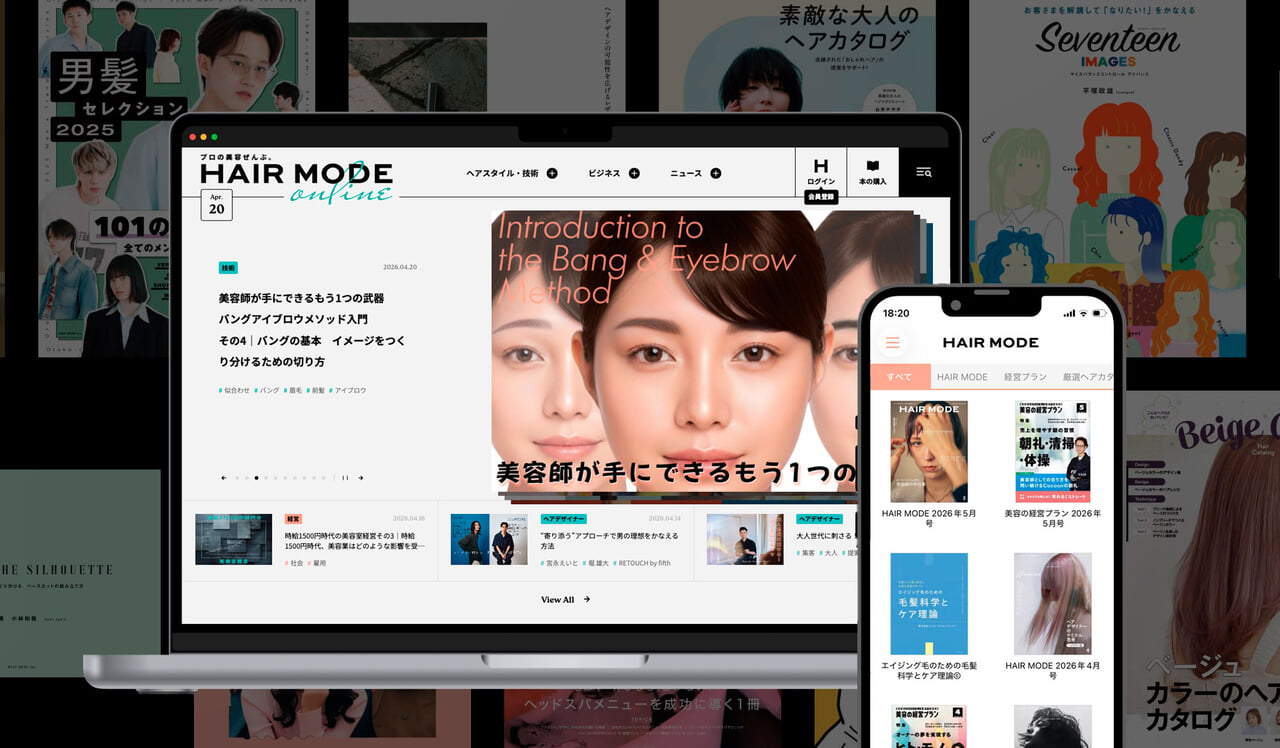Image resolution: width=1280 pixels, height=748 pixels.
Task: Click the #社会 tag
Action: point(294,563)
